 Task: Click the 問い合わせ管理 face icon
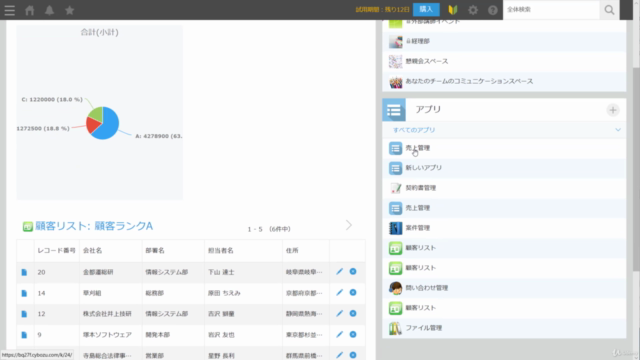(395, 288)
